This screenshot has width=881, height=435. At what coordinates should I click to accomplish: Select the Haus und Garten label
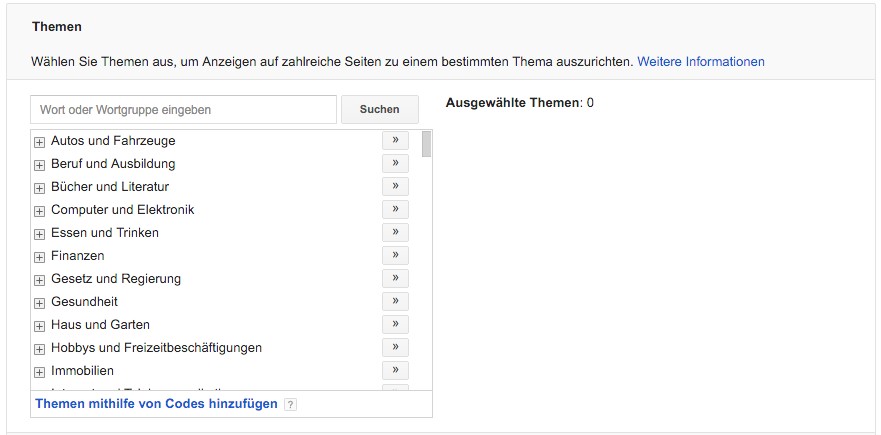[x=100, y=325]
